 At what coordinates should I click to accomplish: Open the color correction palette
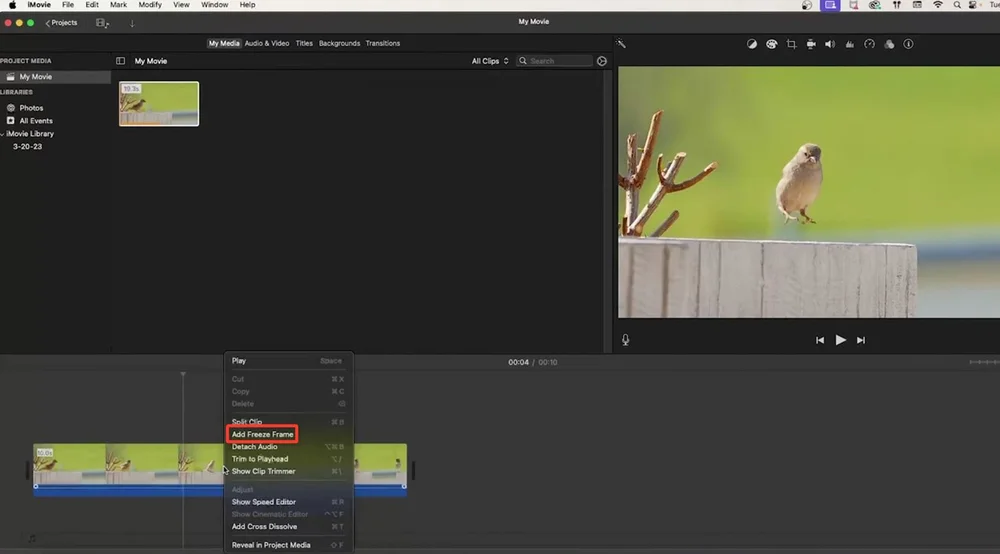pos(772,44)
